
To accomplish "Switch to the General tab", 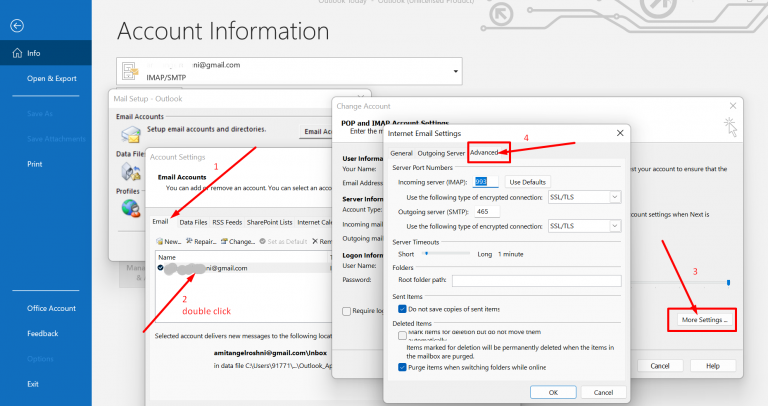I will click(x=401, y=153).
